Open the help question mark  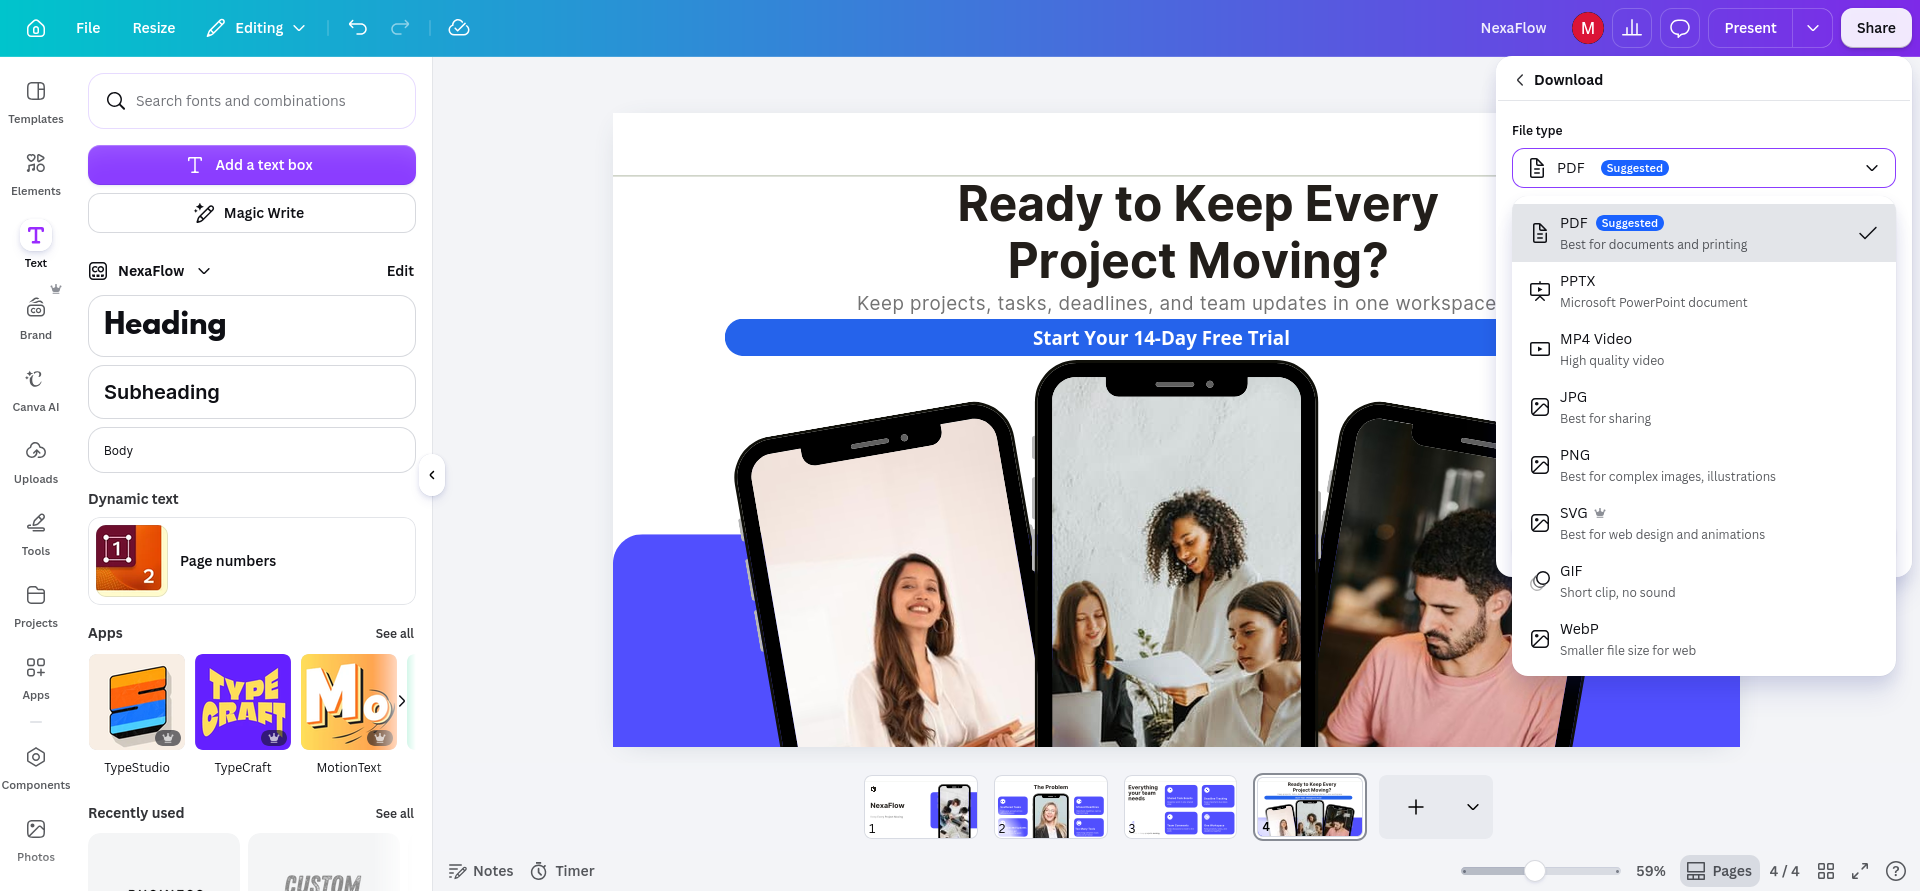tap(1895, 871)
